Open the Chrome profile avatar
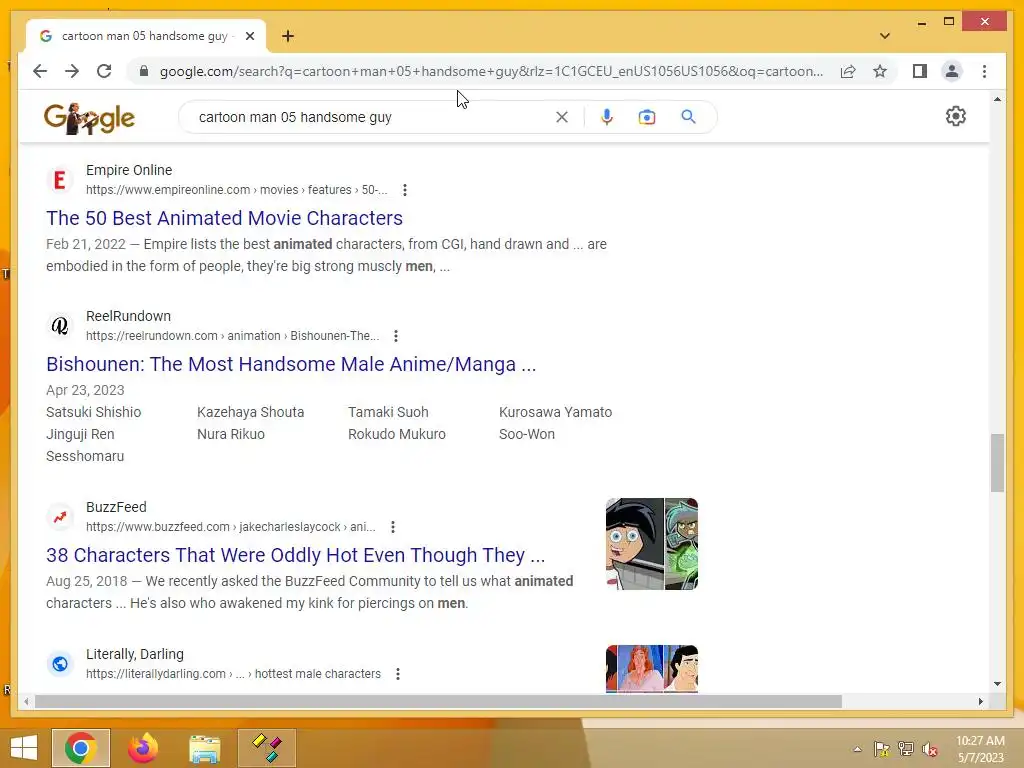 tap(952, 71)
